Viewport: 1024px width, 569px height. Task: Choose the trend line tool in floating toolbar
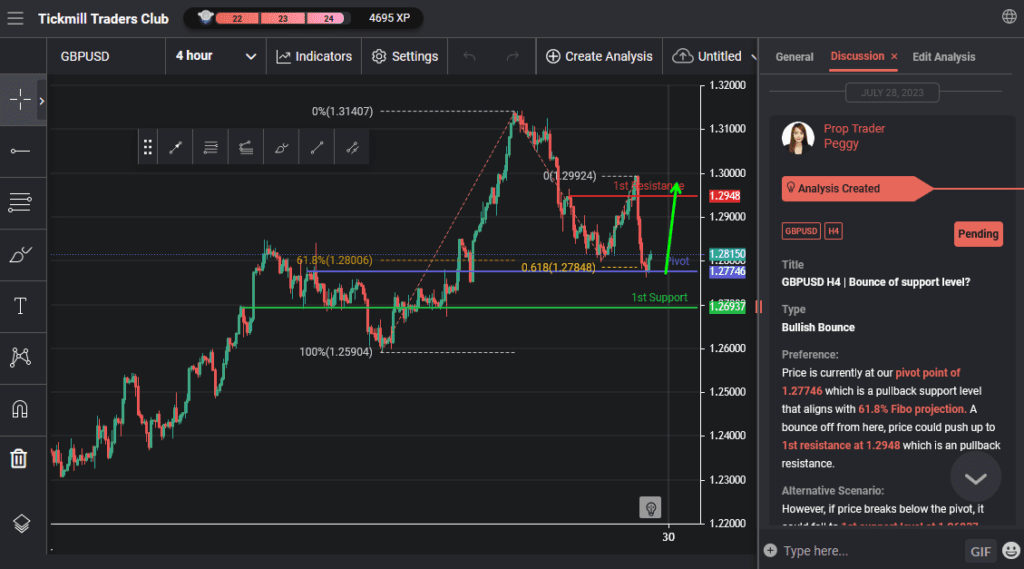pyautogui.click(x=175, y=148)
